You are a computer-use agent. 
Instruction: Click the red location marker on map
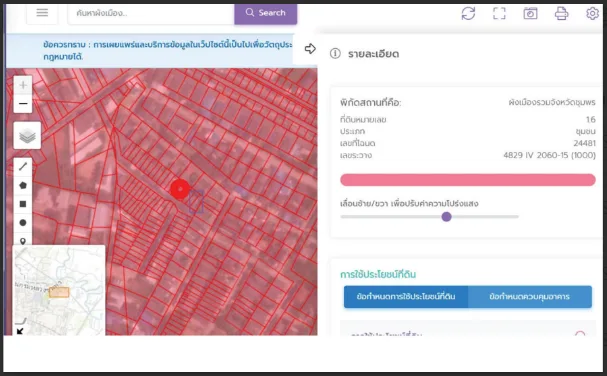coord(180,189)
